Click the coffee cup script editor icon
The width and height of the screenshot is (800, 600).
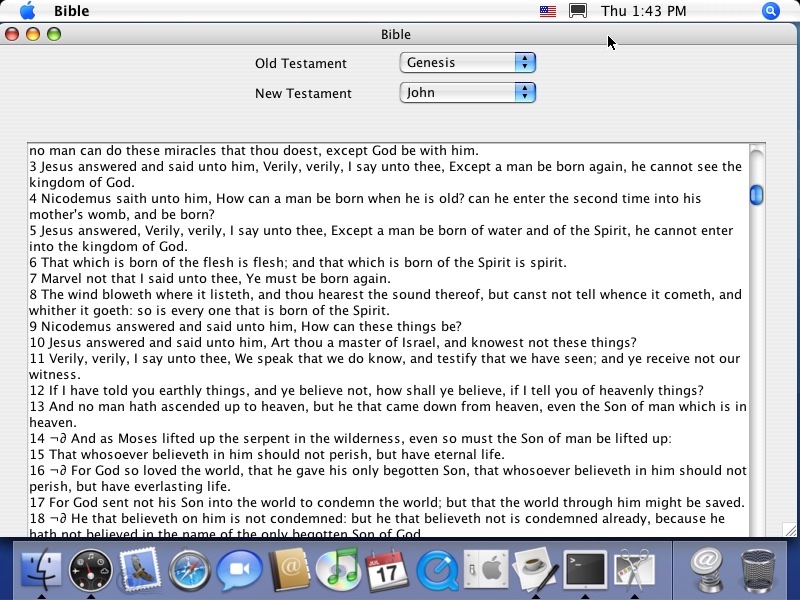click(x=536, y=570)
